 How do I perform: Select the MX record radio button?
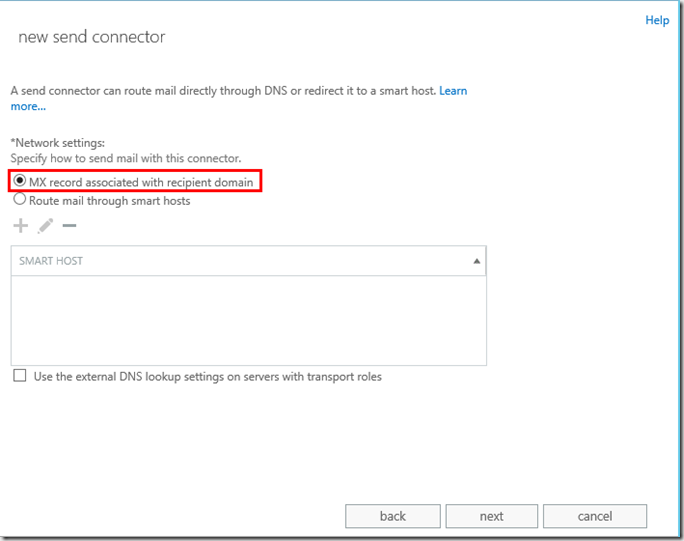click(20, 181)
